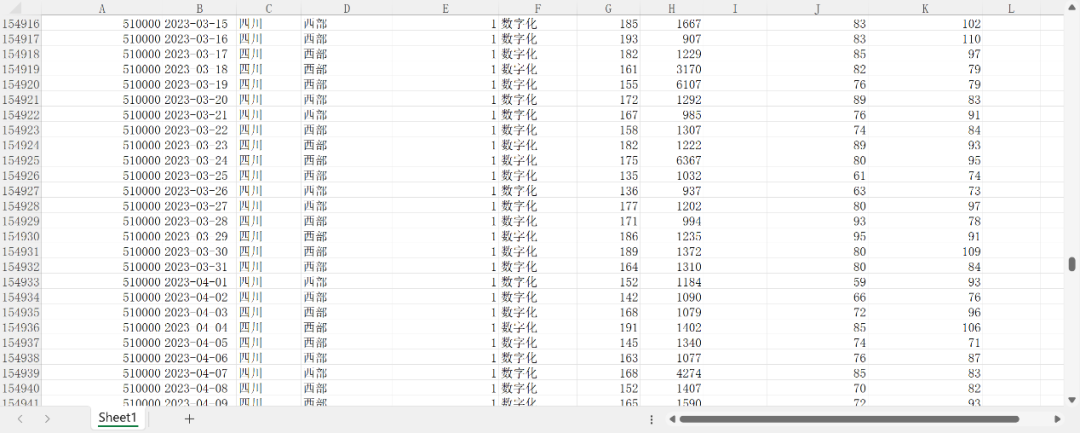Viewport: 1080px width, 433px height.
Task: Click cell with value 907
Action: point(672,39)
